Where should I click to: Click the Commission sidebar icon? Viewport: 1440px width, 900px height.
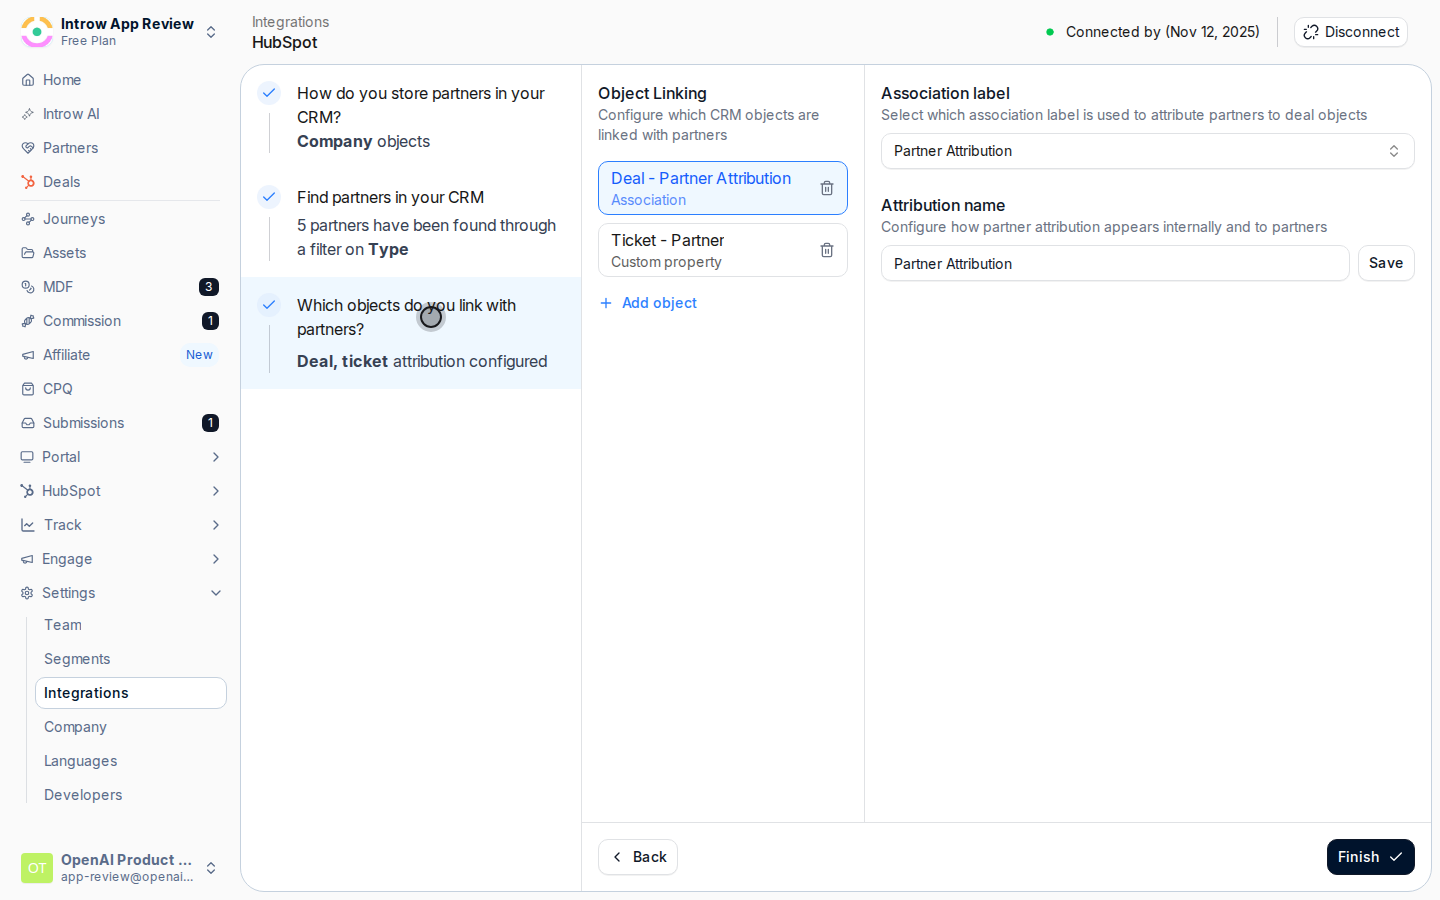coord(28,321)
